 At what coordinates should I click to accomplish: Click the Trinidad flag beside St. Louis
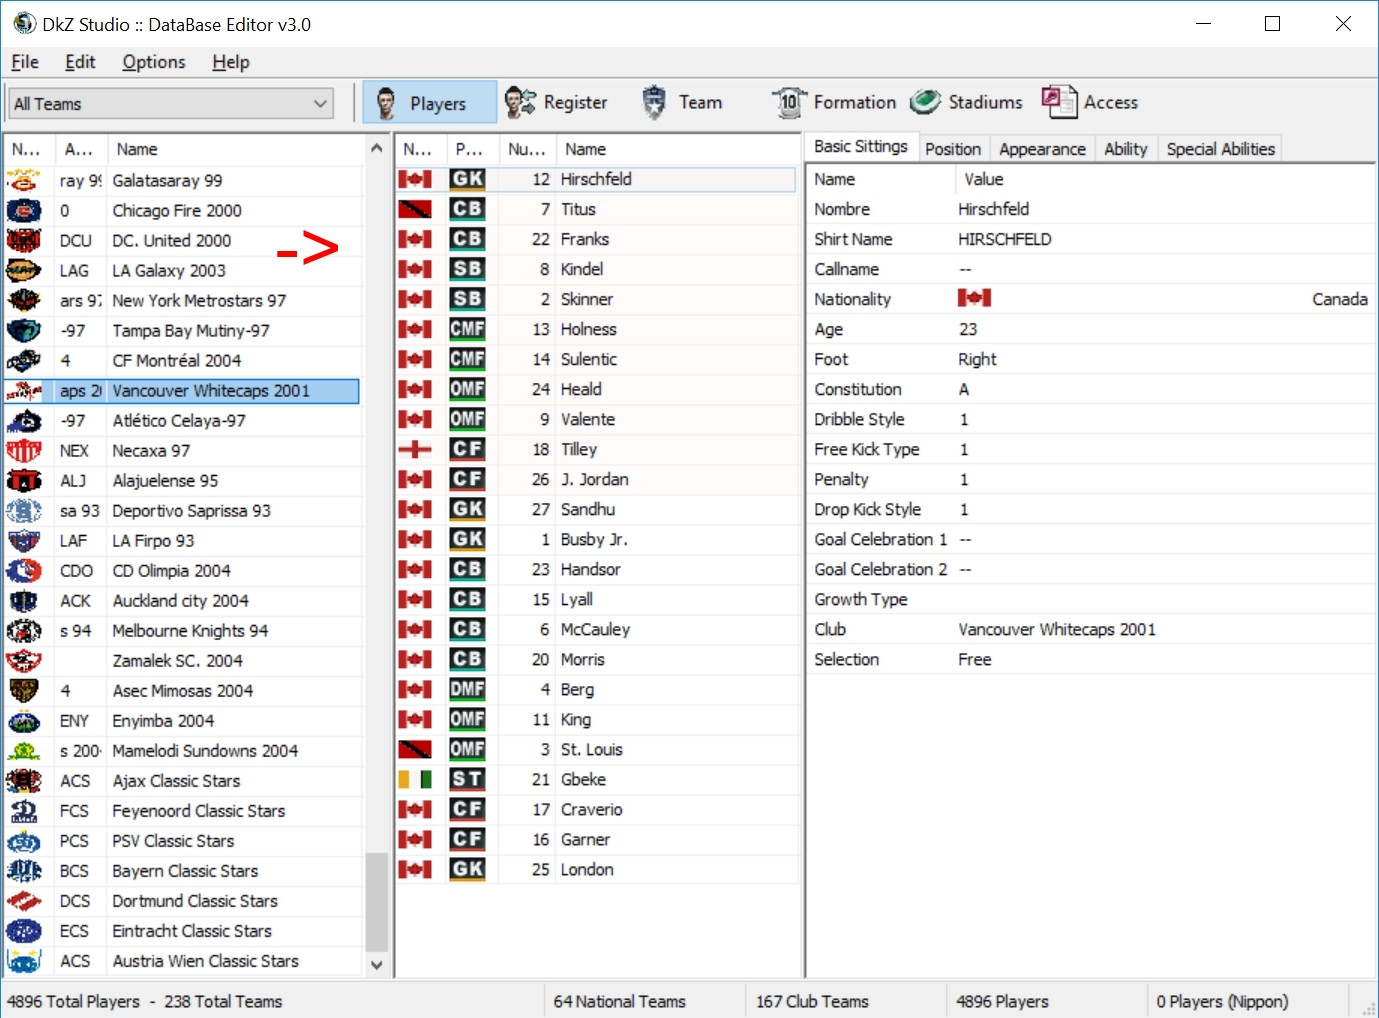pyautogui.click(x=415, y=749)
